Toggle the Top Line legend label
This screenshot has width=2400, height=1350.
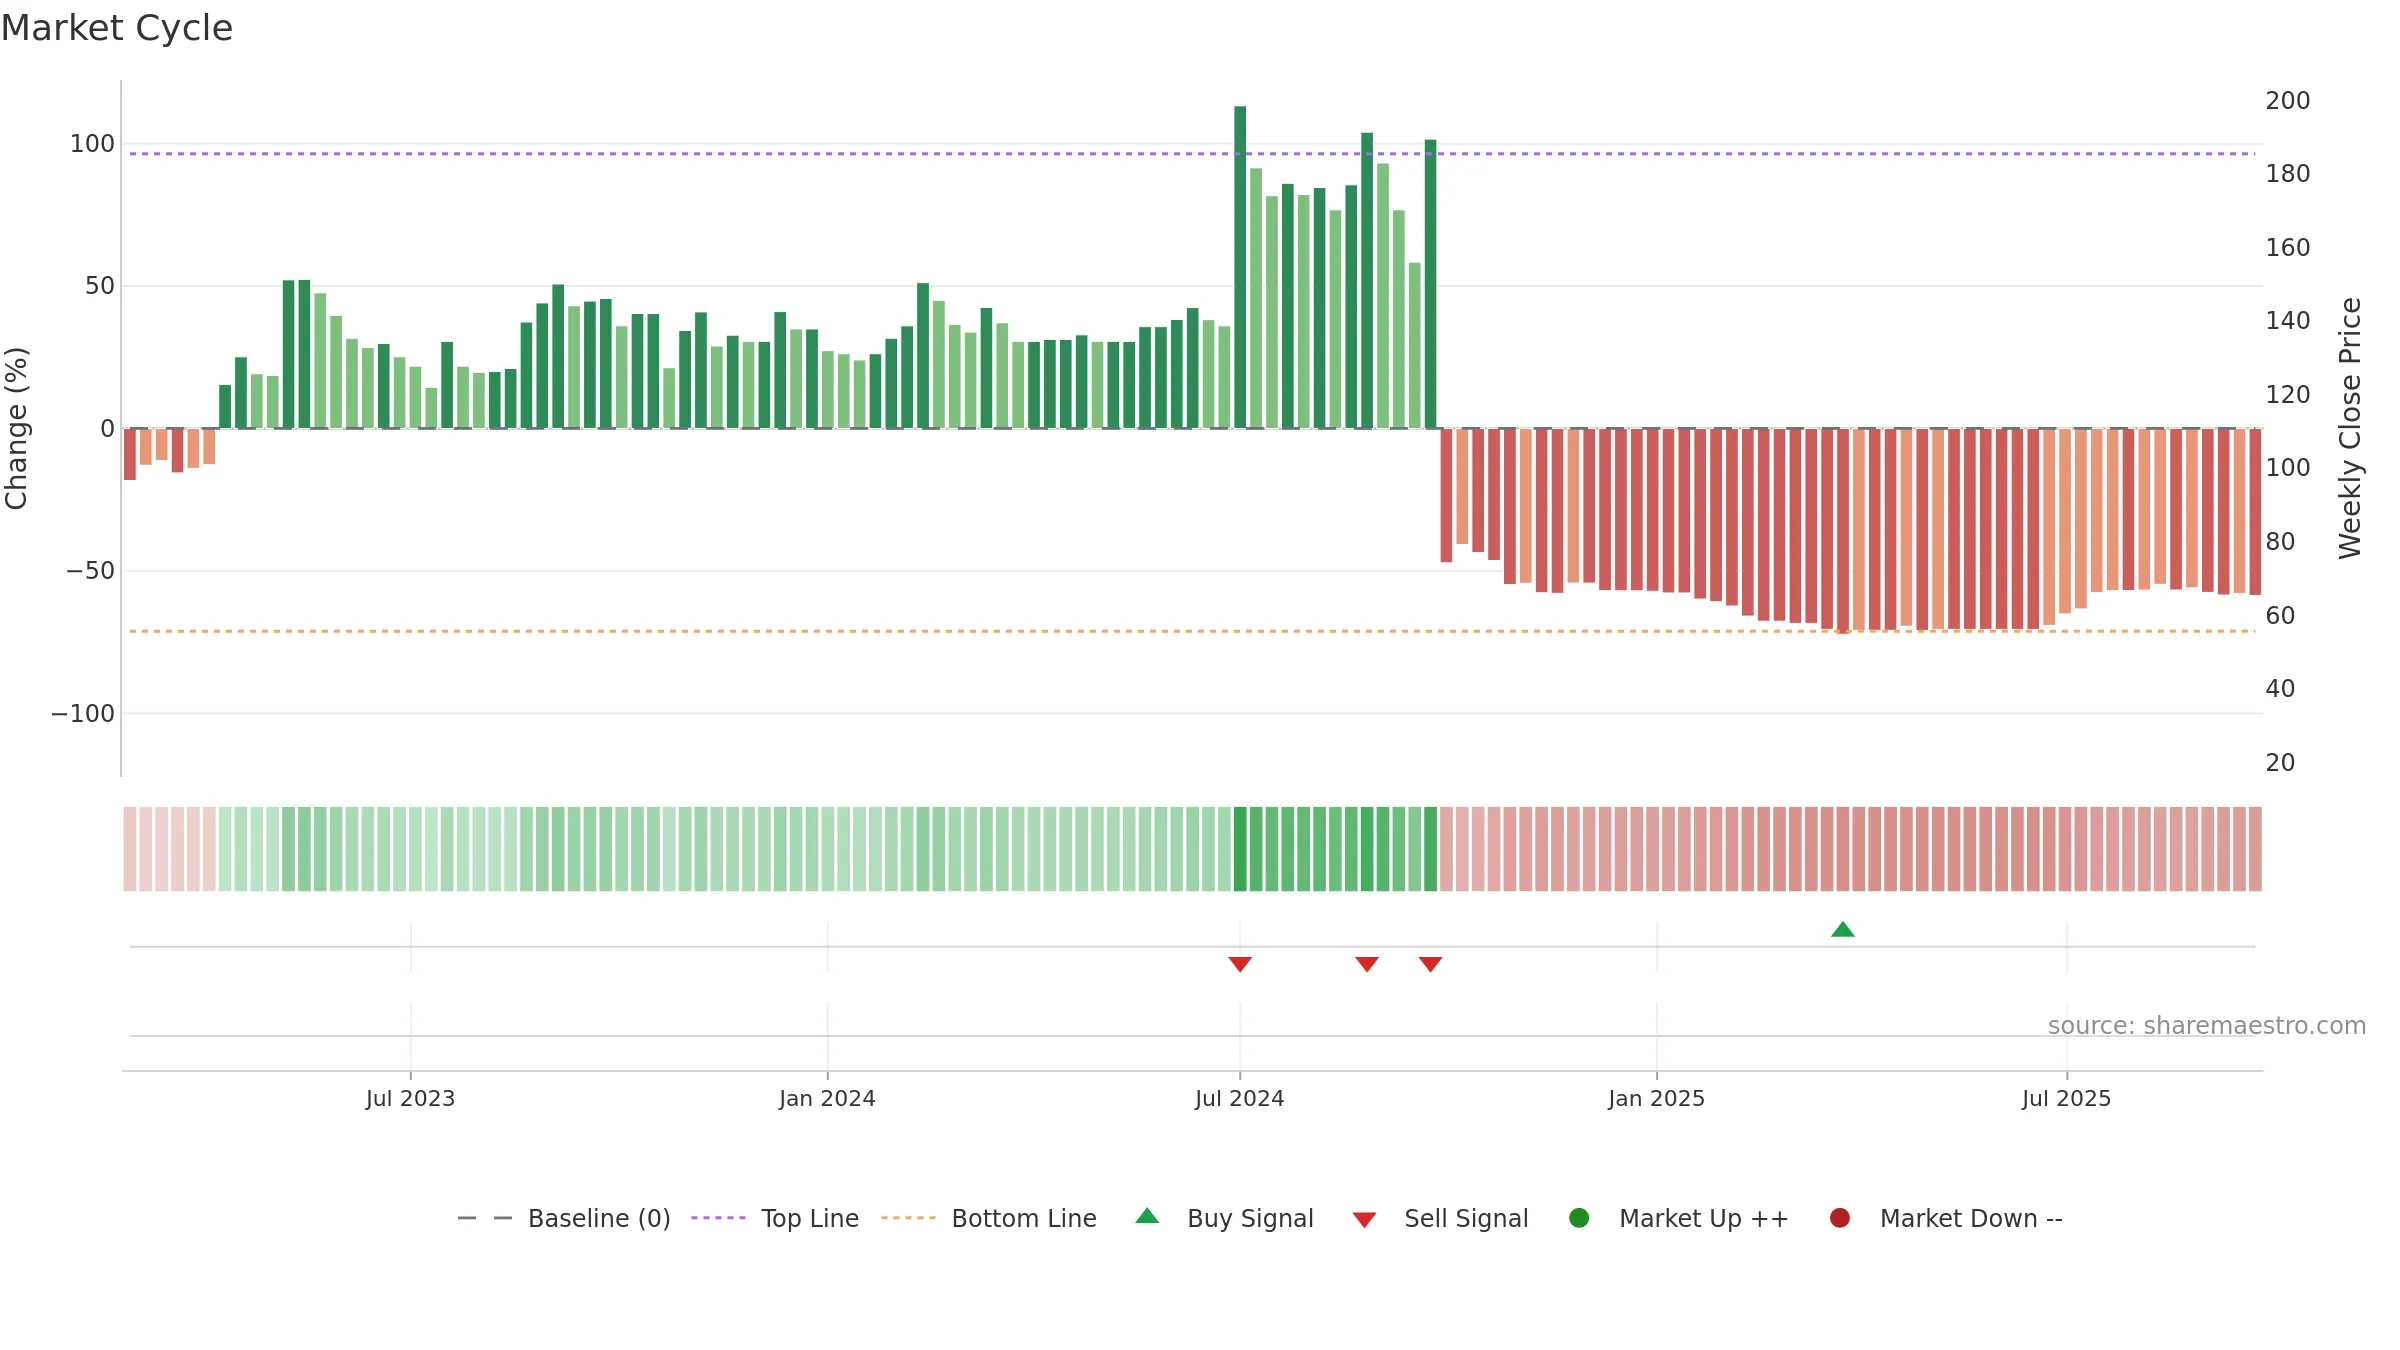pyautogui.click(x=810, y=1219)
